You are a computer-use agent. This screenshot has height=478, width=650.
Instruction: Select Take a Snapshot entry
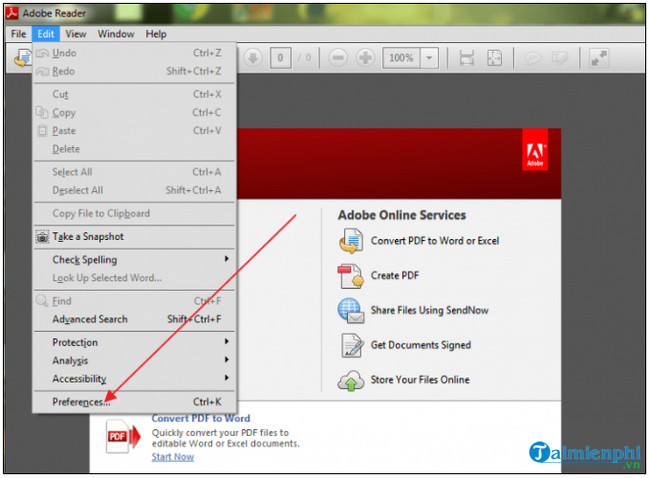click(134, 236)
